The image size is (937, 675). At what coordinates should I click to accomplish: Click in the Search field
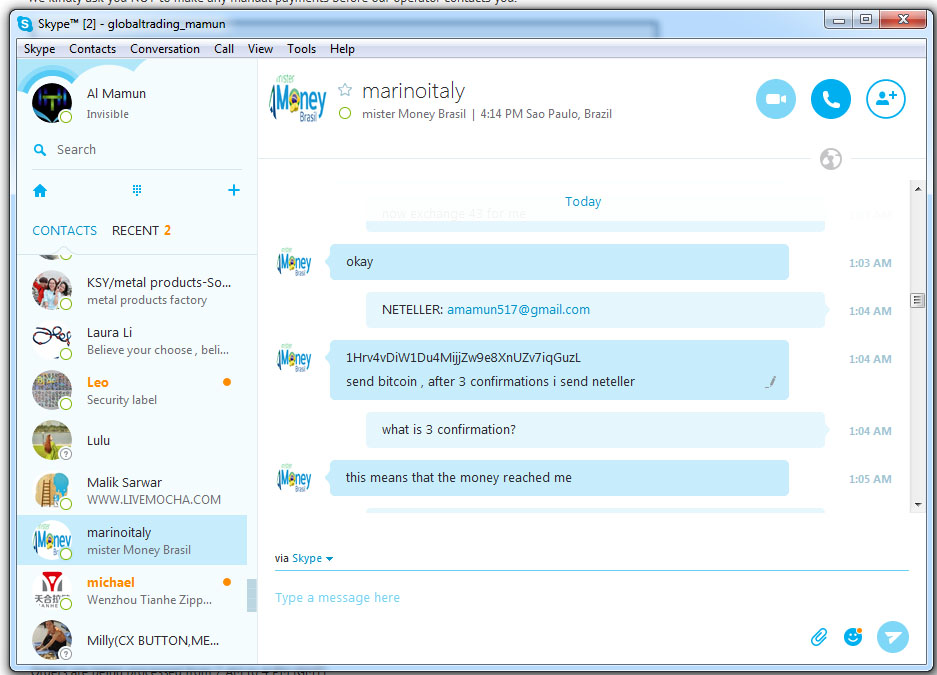pos(137,150)
